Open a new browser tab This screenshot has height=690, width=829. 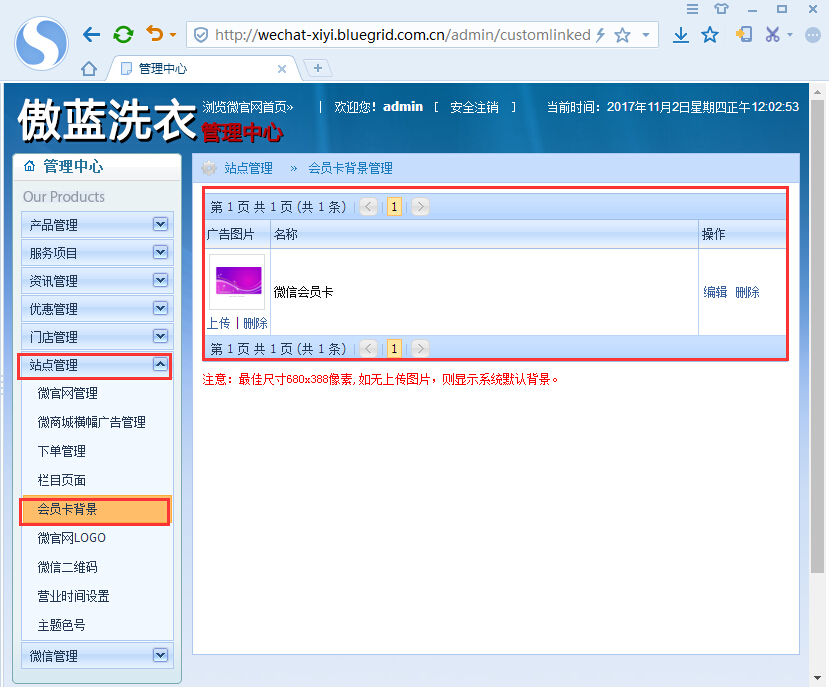[317, 68]
